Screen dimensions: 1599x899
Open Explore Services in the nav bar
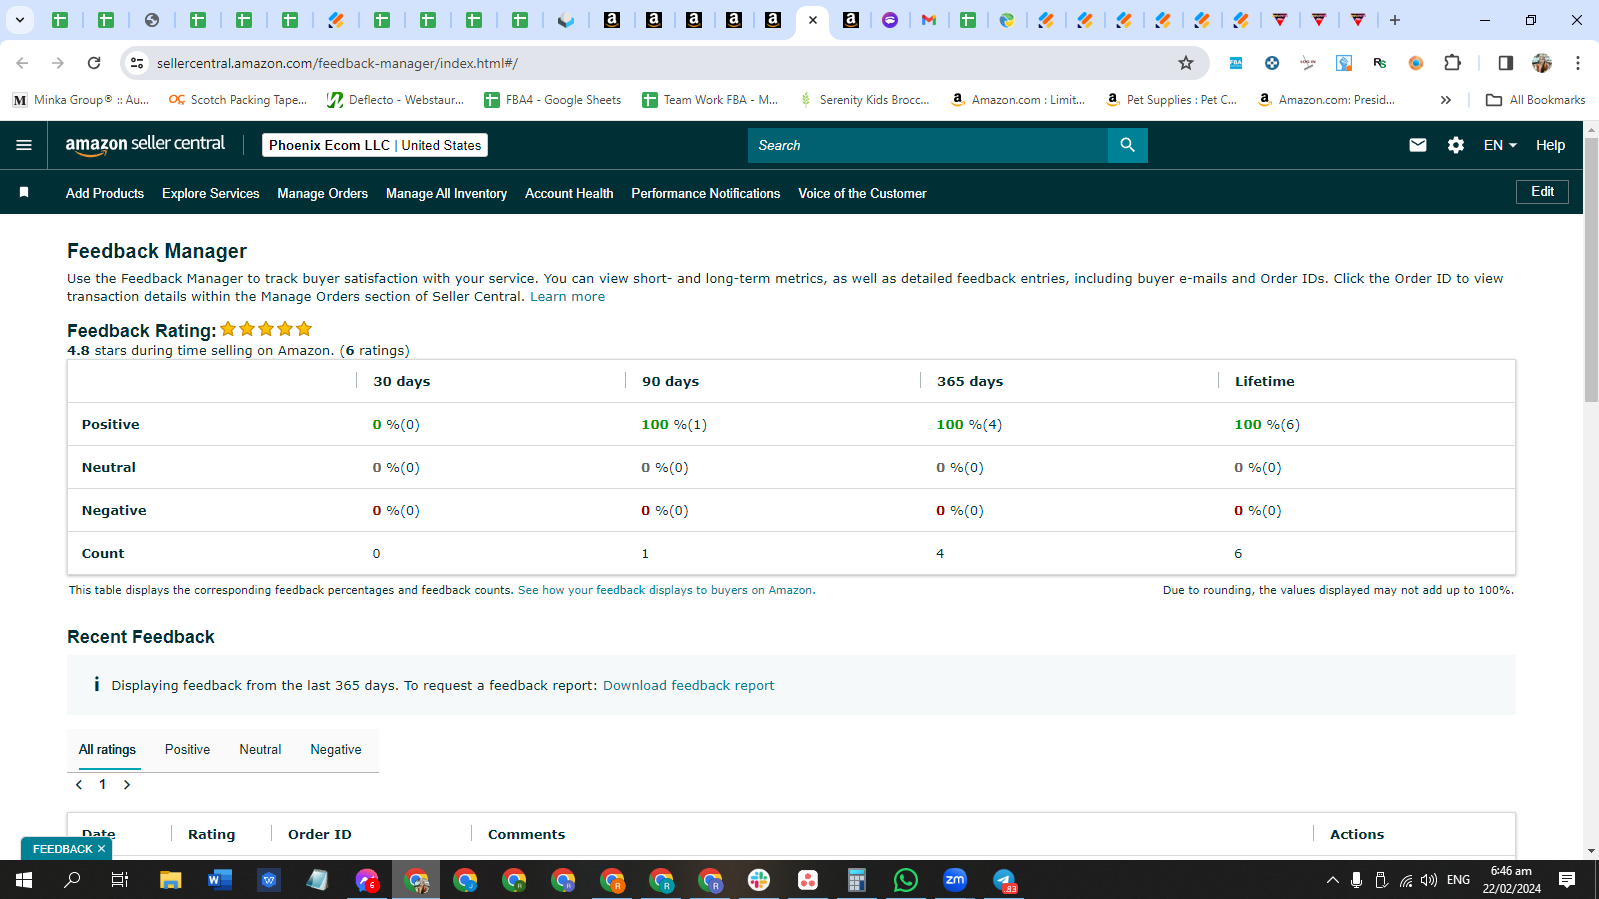211,193
